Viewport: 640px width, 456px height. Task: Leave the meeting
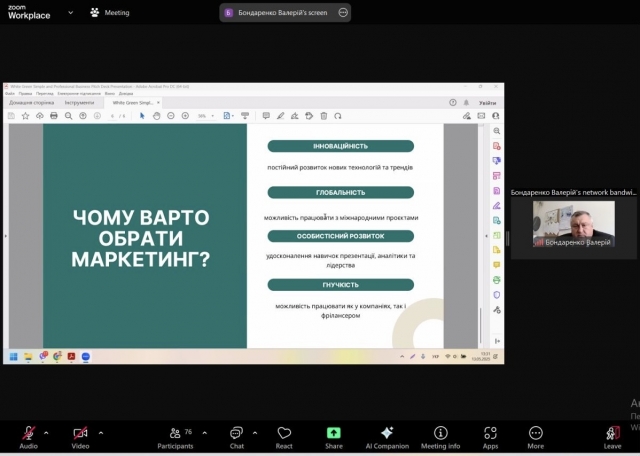[x=612, y=435]
